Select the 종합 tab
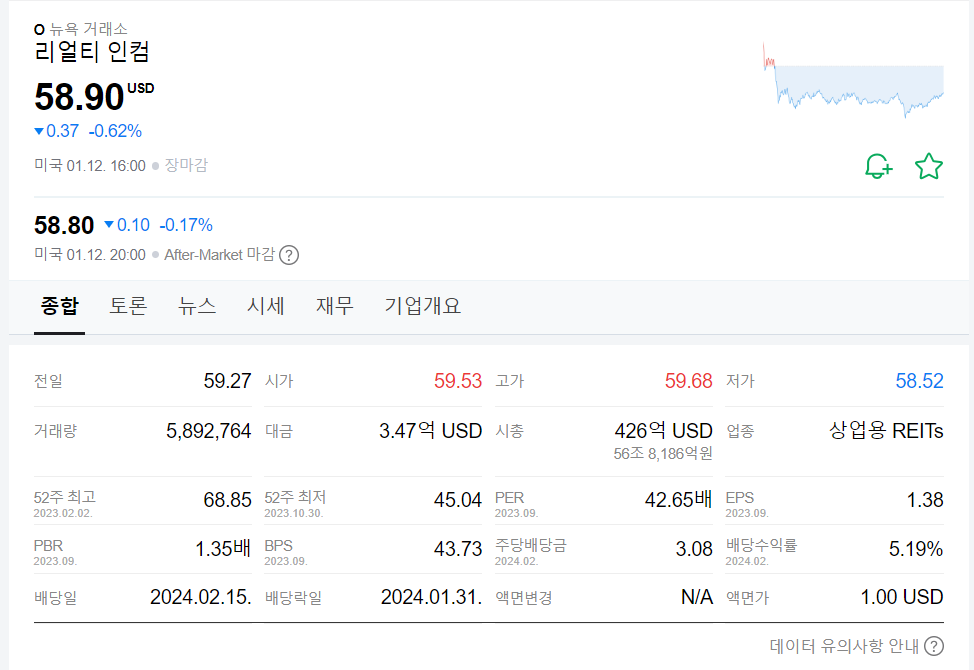Screen dimensions: 974x670 coord(60,306)
